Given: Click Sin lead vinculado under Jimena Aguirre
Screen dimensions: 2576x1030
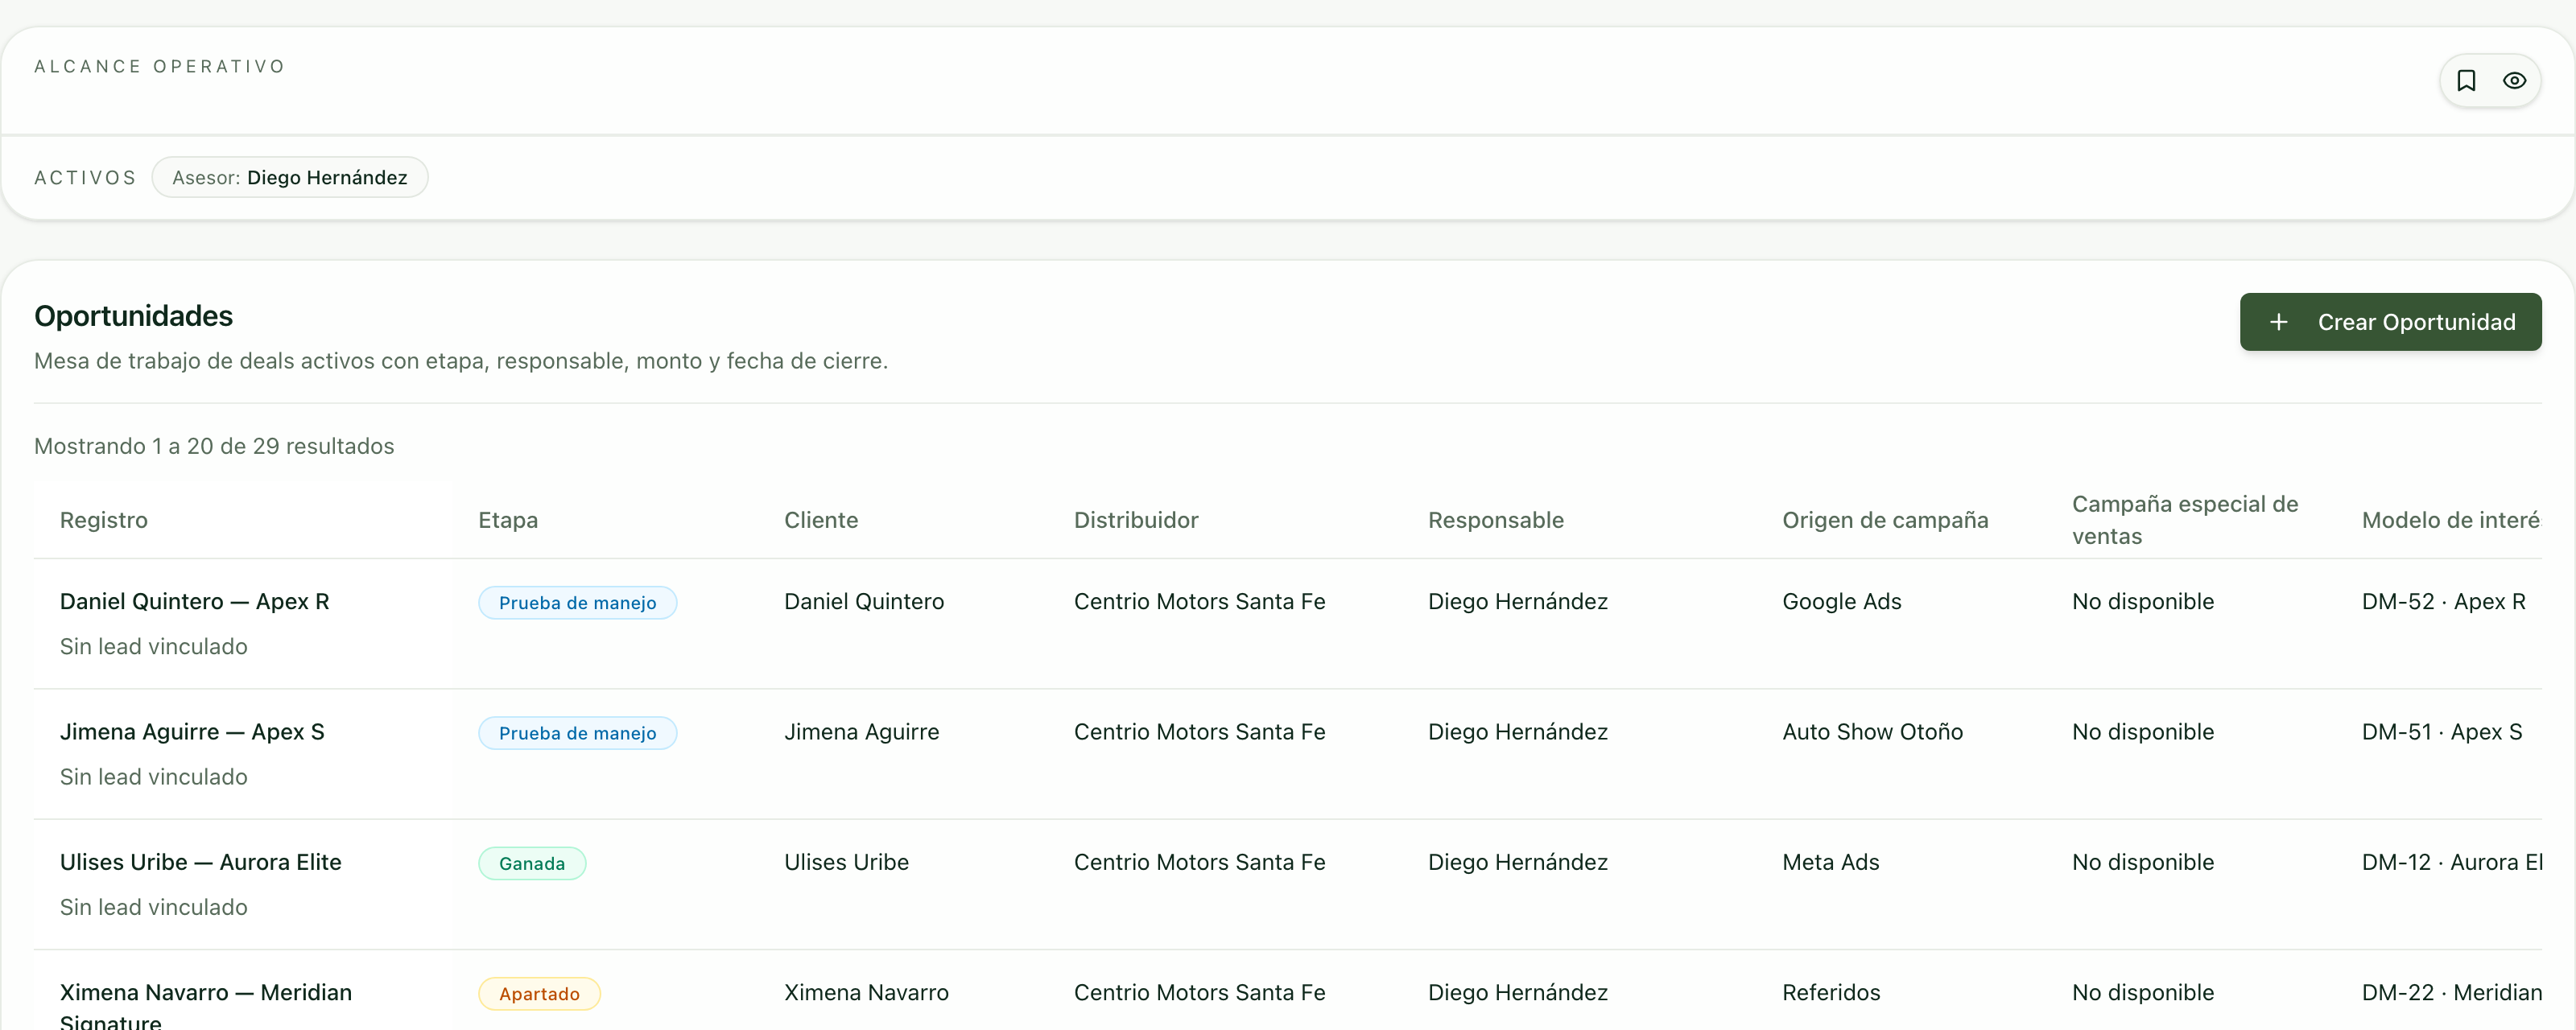Looking at the screenshot, I should click(x=153, y=776).
